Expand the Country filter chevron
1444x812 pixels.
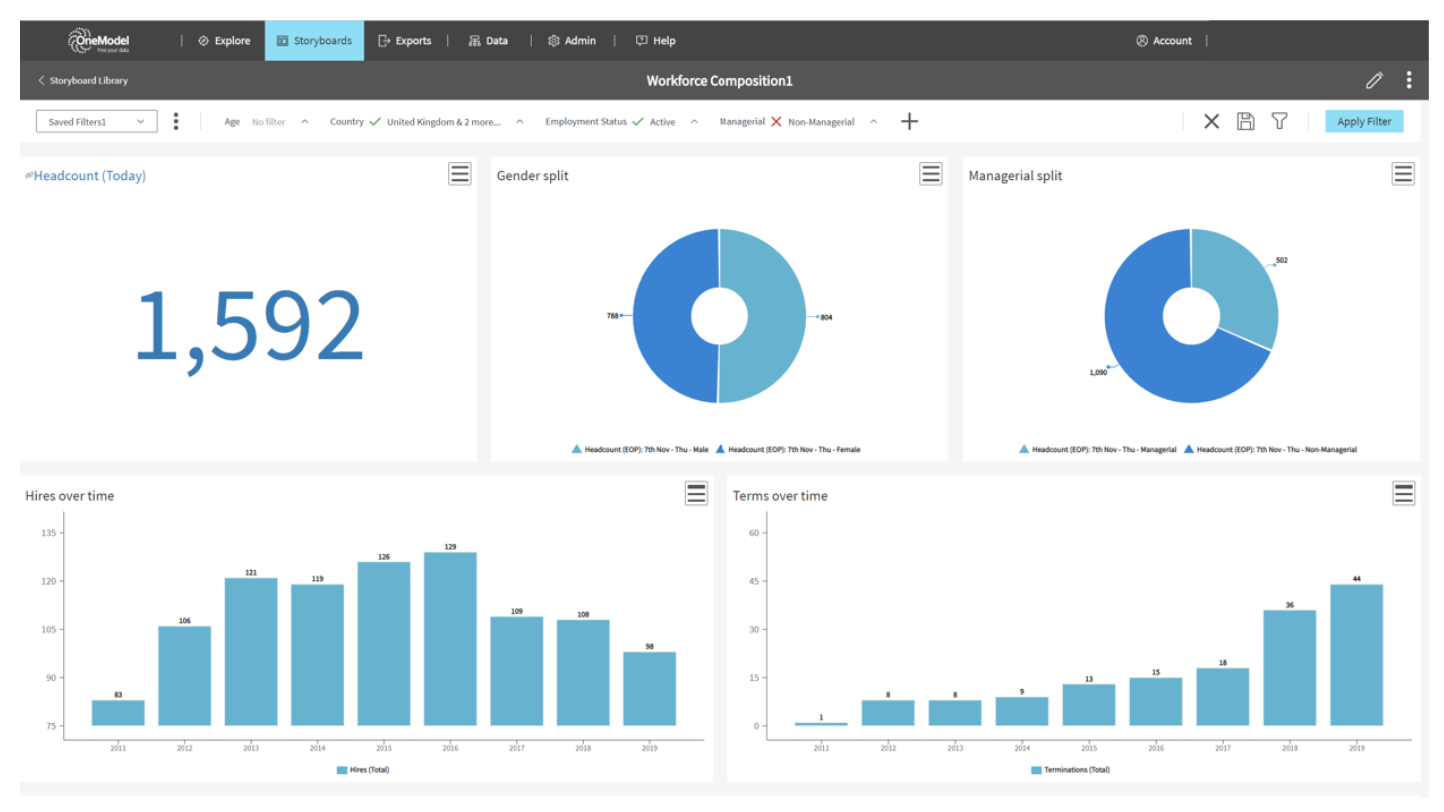pyautogui.click(x=520, y=122)
